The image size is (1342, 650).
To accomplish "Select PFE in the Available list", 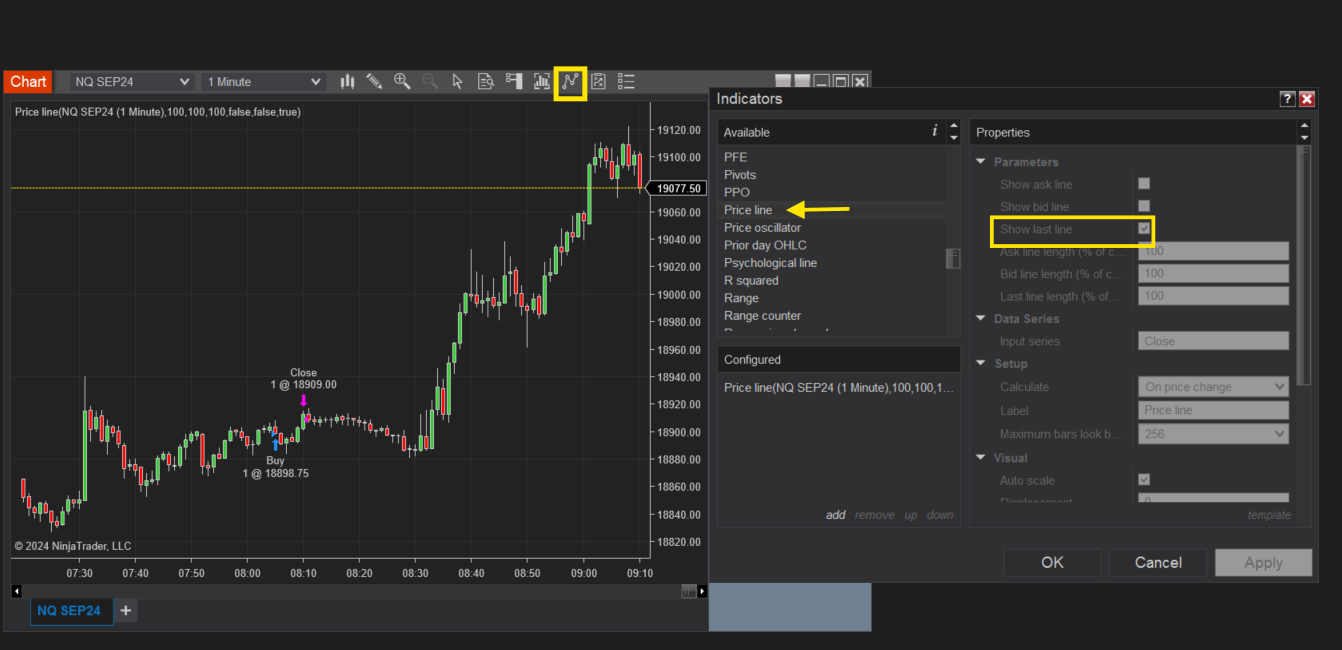I will [736, 157].
